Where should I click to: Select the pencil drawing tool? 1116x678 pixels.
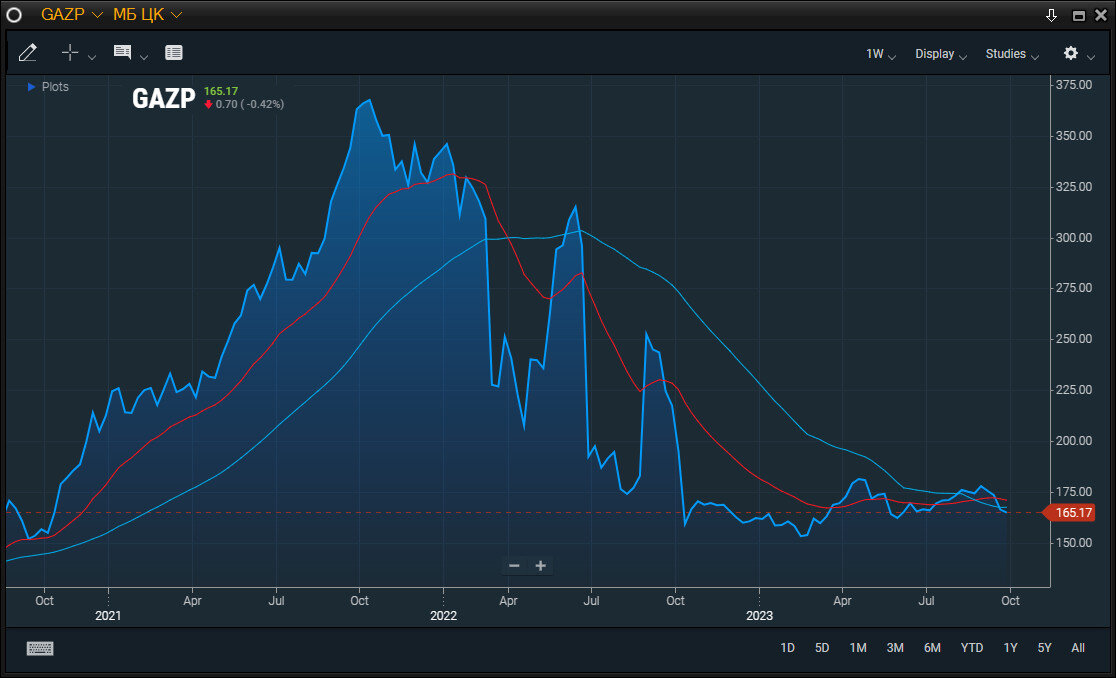tap(28, 53)
